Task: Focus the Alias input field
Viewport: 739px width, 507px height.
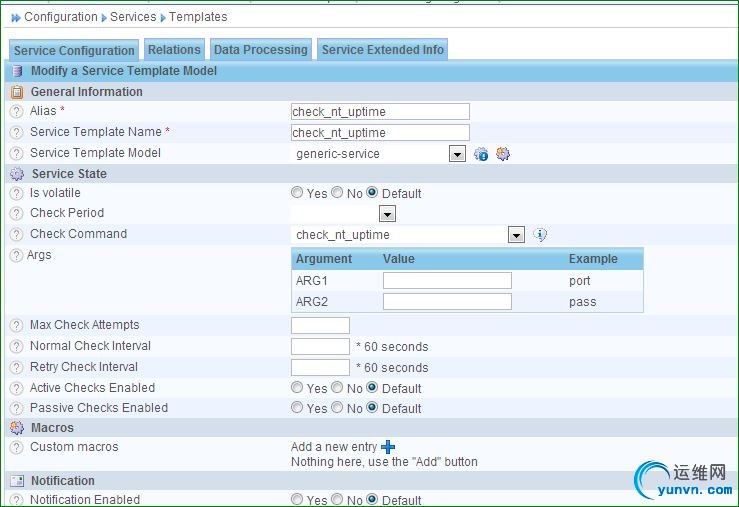Action: 380,112
